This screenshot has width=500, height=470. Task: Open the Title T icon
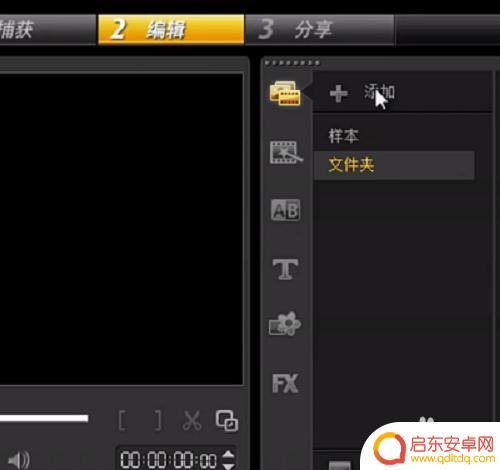[285, 269]
